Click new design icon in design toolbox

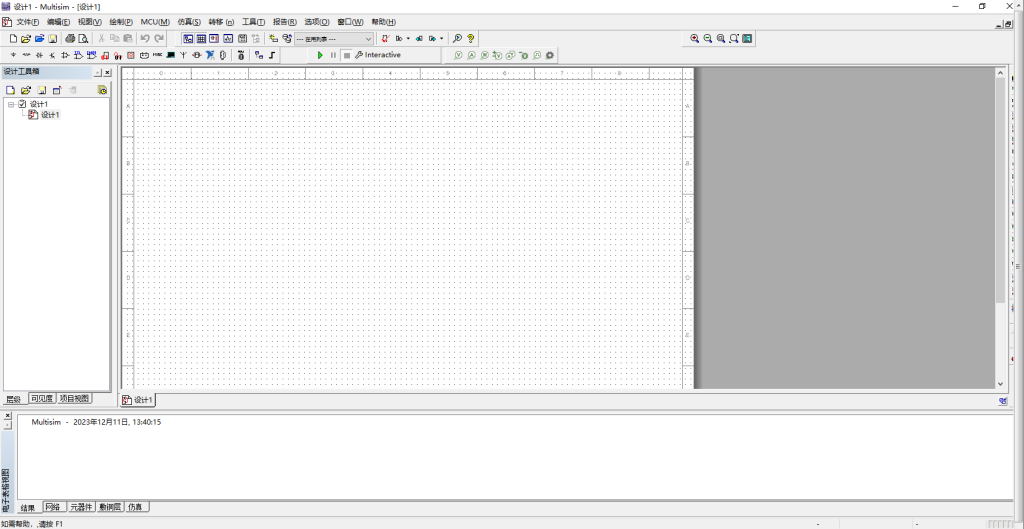[x=10, y=90]
